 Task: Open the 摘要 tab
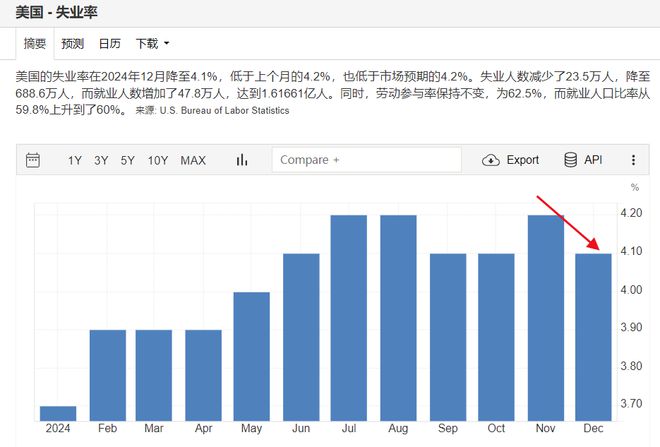coord(35,43)
